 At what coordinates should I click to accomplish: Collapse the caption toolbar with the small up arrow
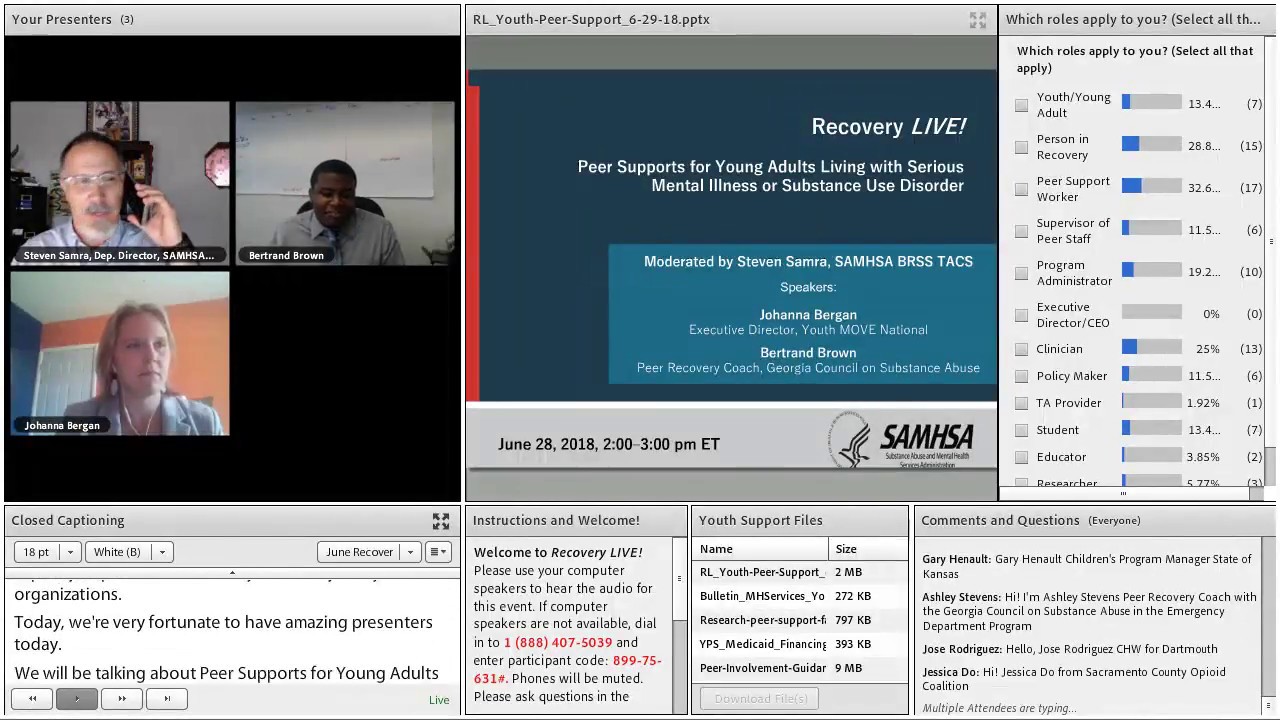point(232,573)
